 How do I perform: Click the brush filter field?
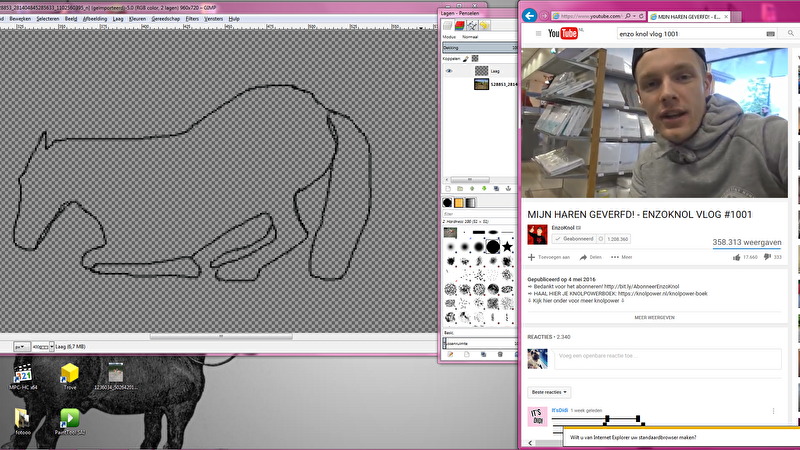(480, 214)
